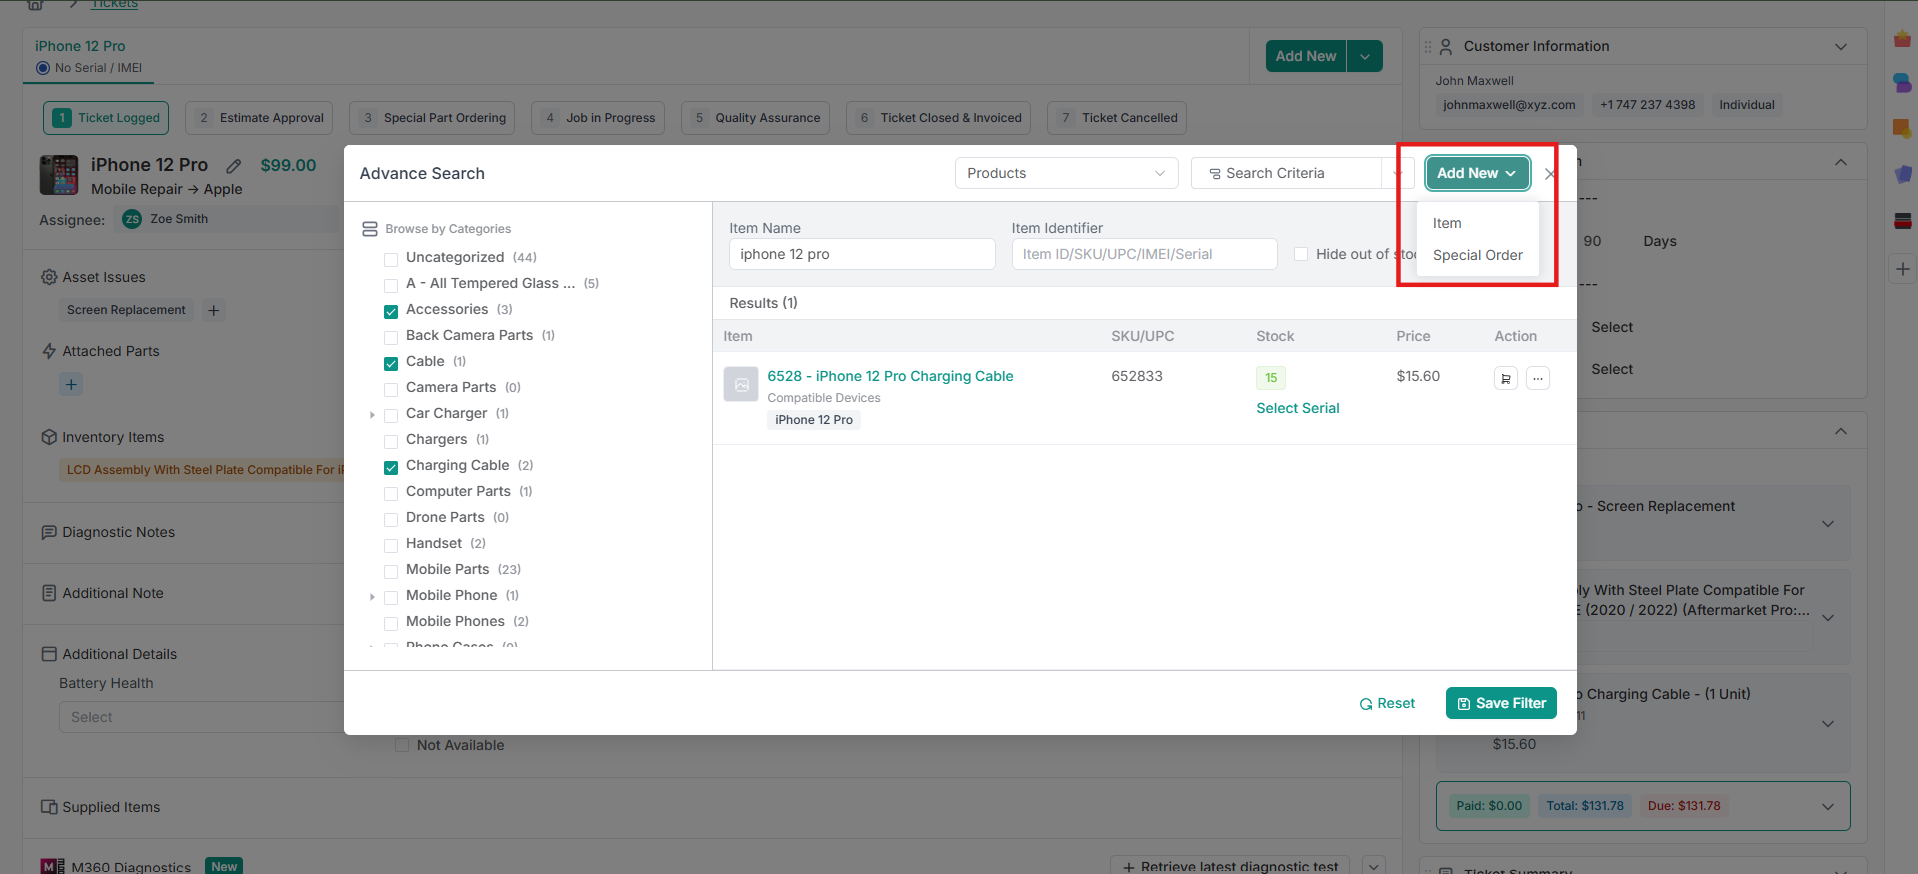The width and height of the screenshot is (1918, 874).
Task: Enable Hide out of stock checkbox
Action: click(x=1301, y=254)
